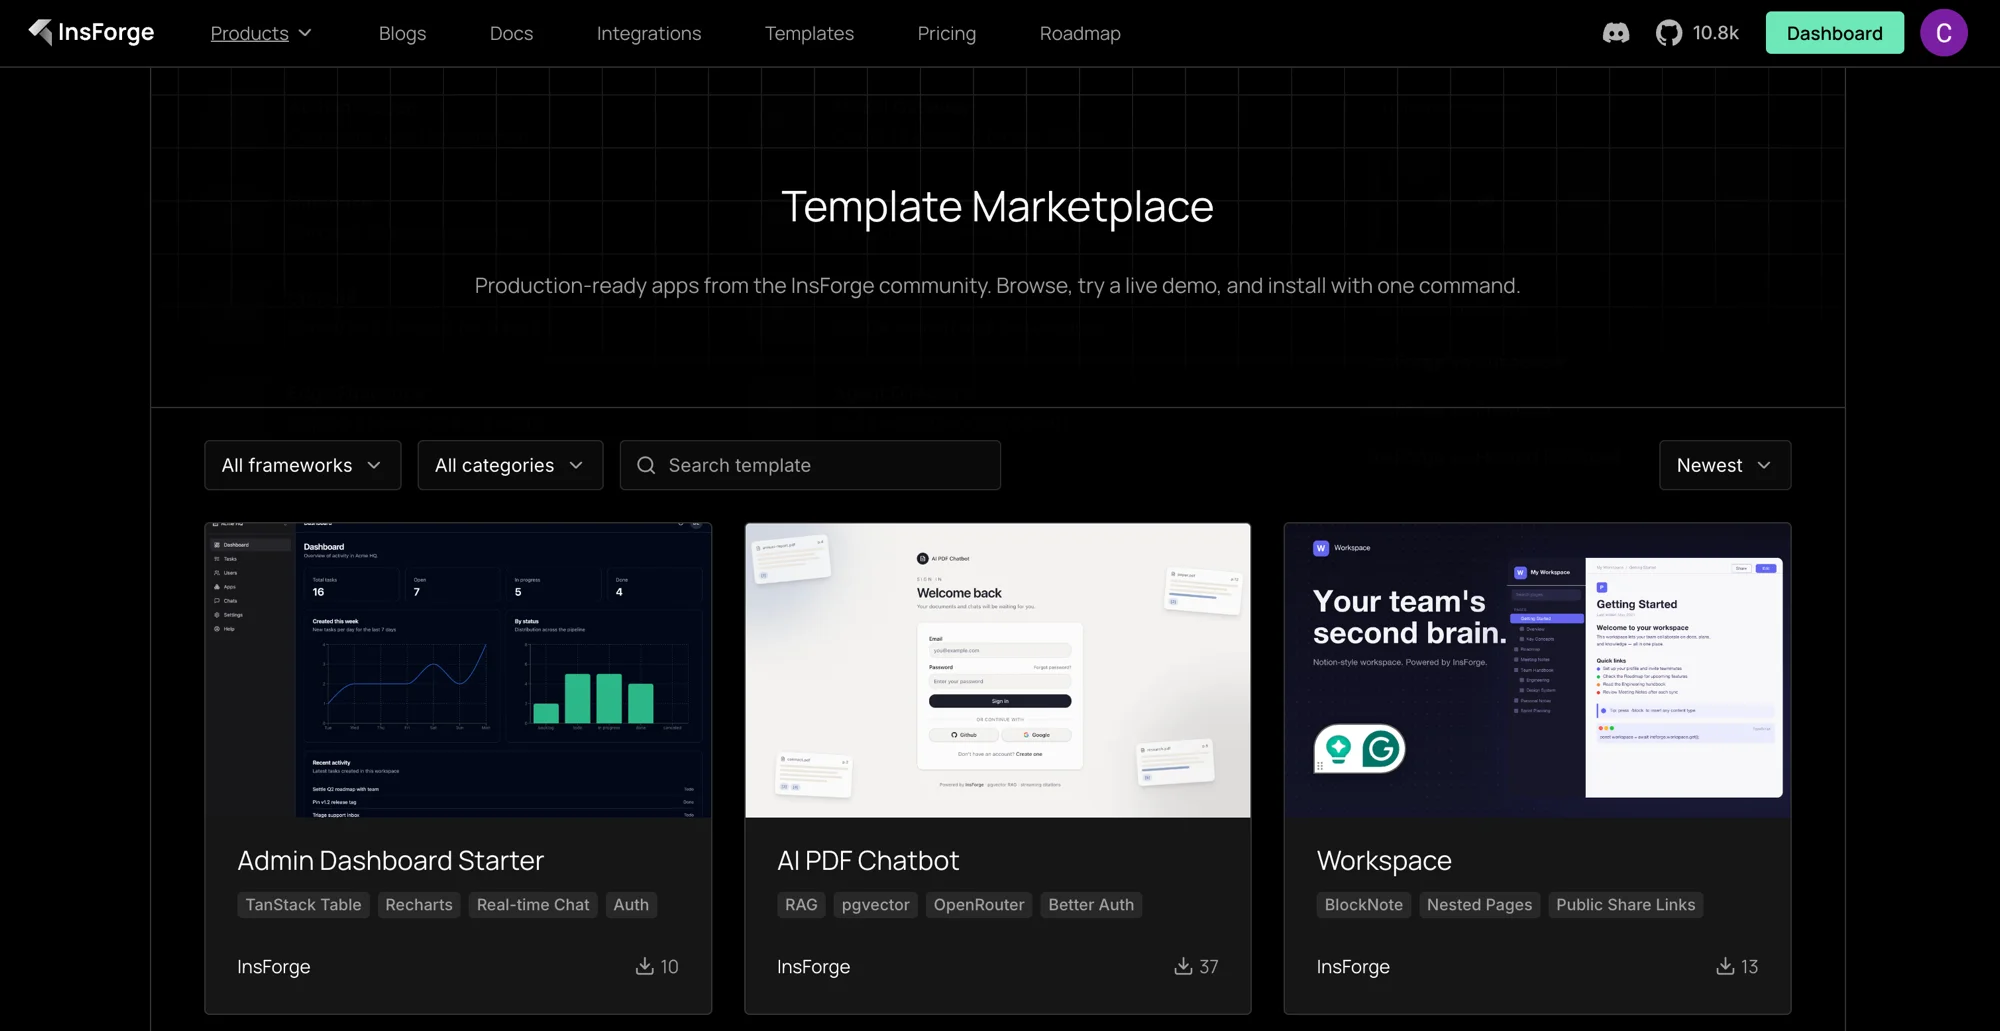Click the AI PDF Chatbot title
The image size is (2000, 1031).
point(868,860)
